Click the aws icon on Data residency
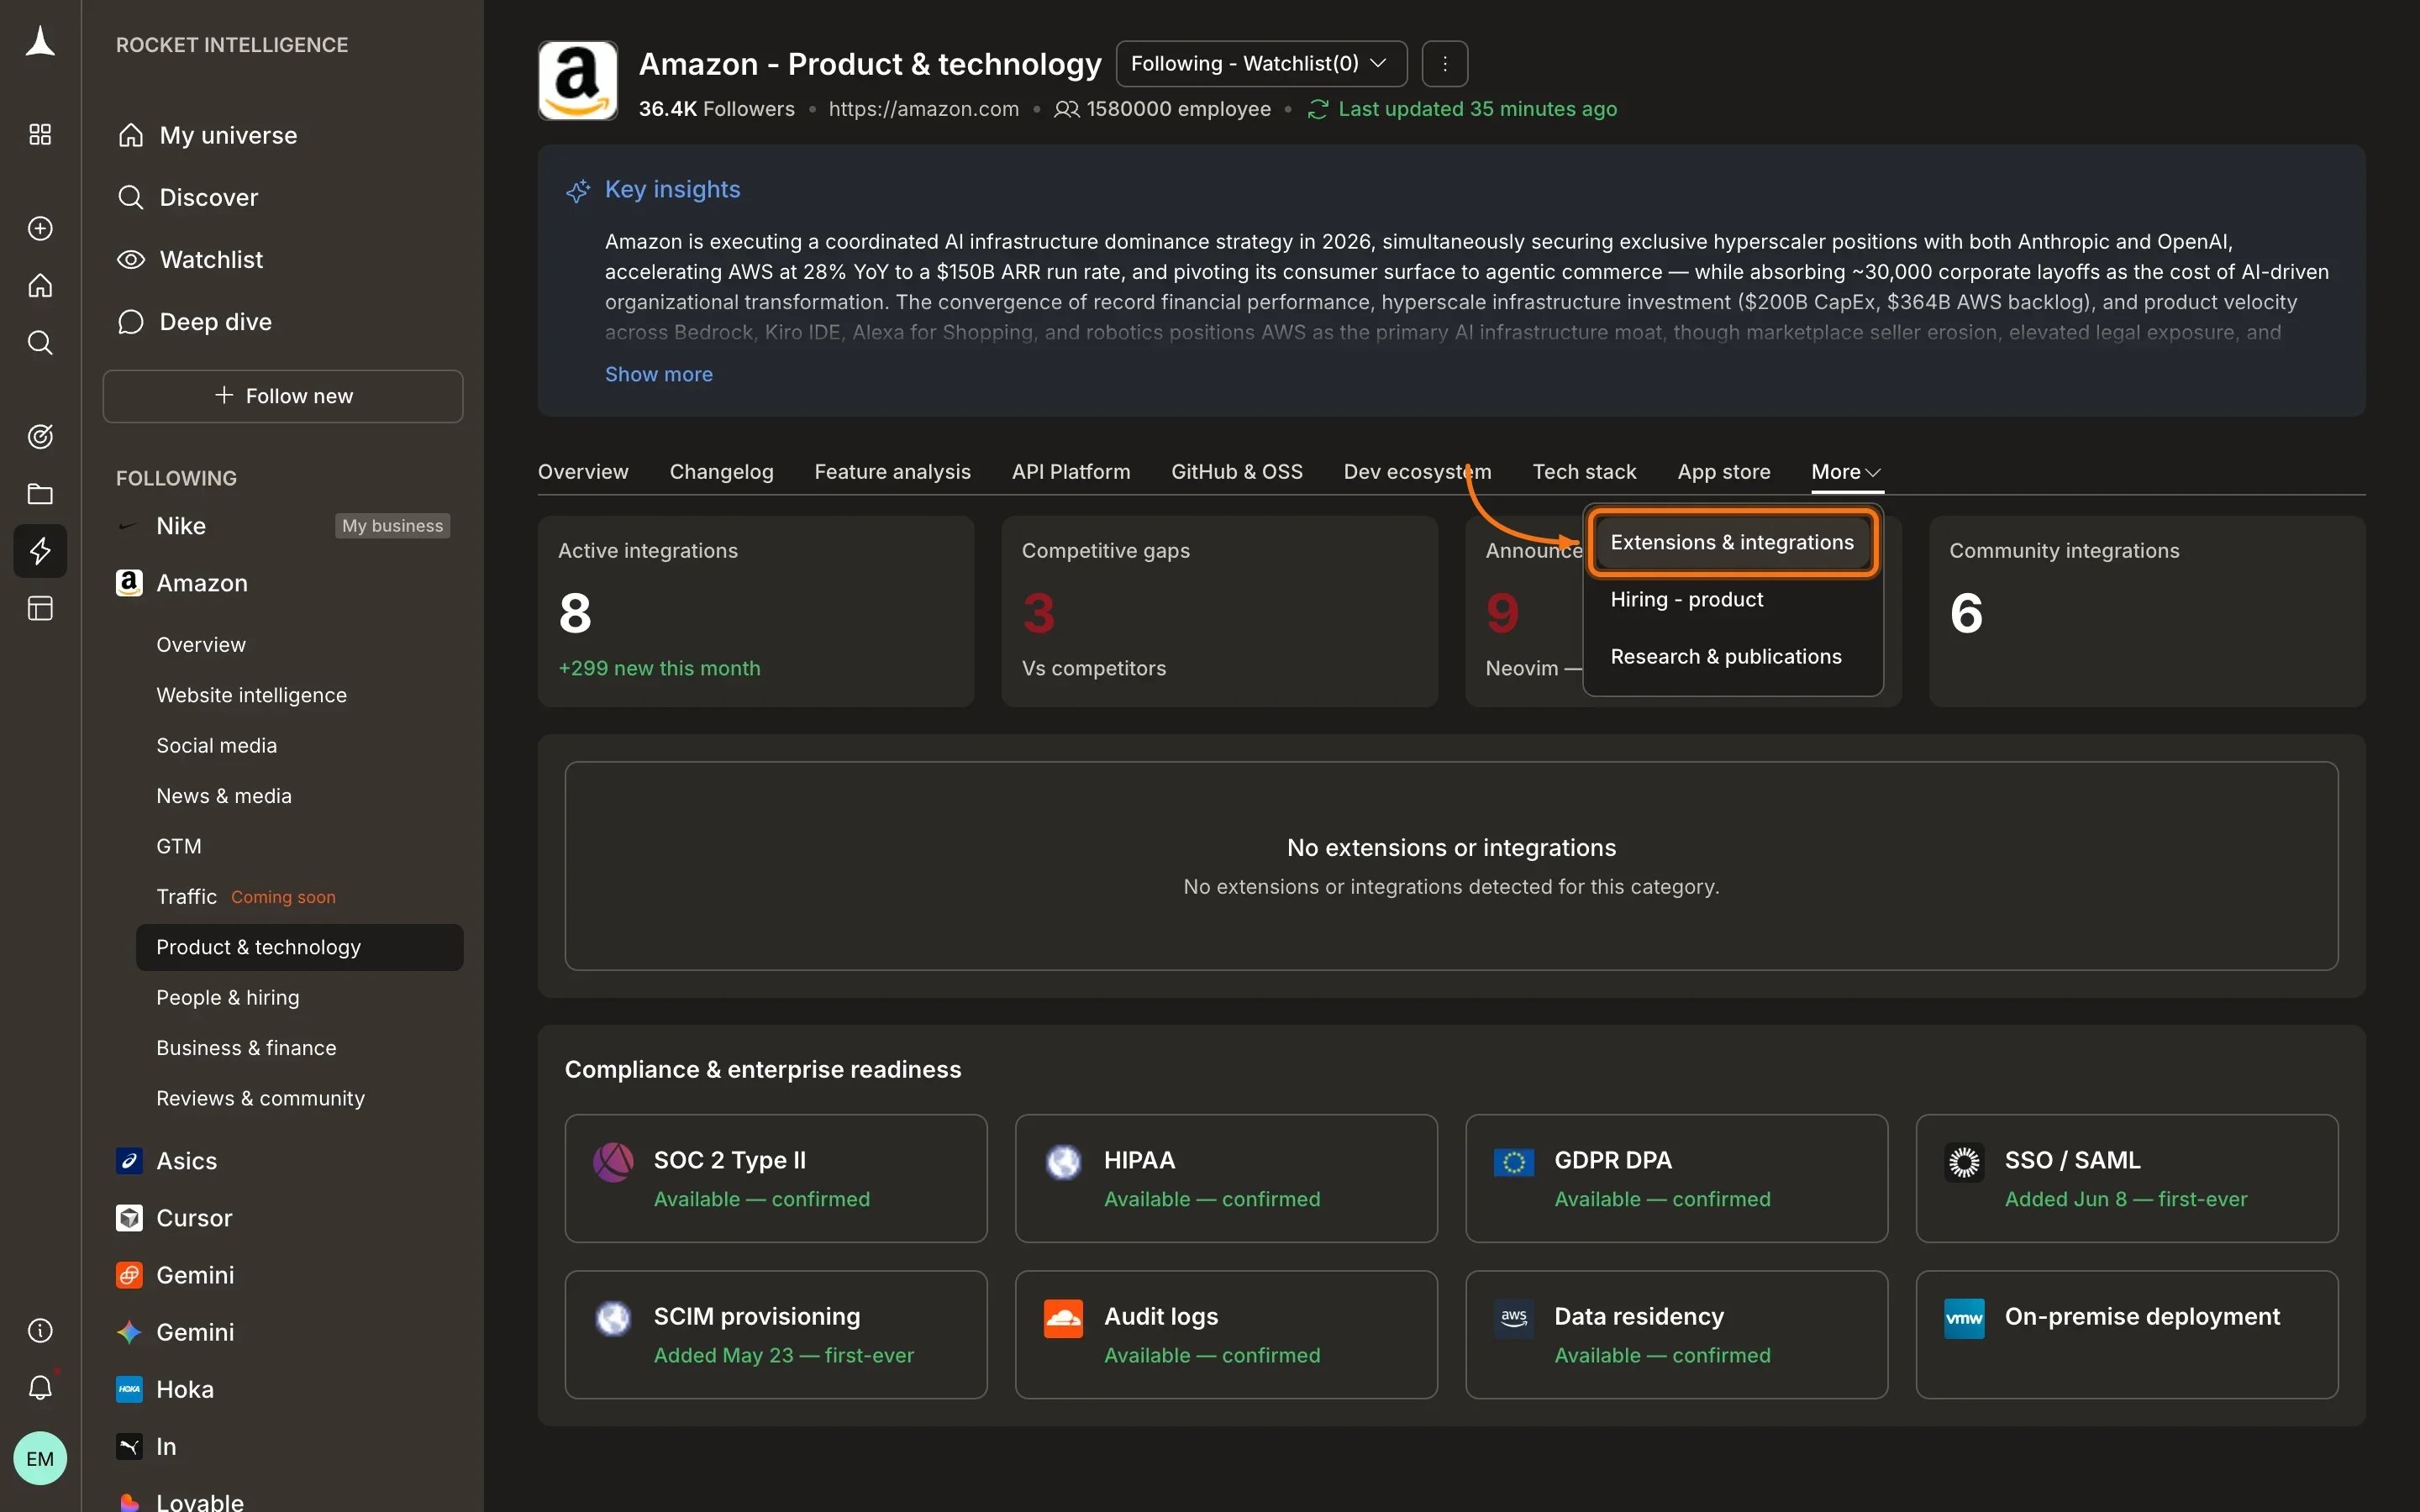 [x=1514, y=1318]
